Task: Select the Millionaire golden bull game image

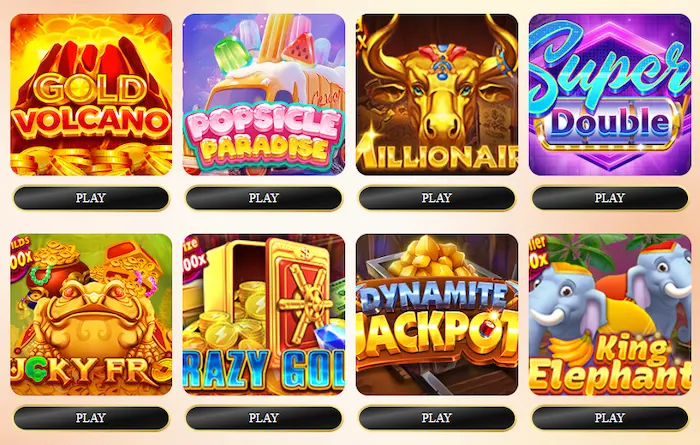Action: click(437, 95)
